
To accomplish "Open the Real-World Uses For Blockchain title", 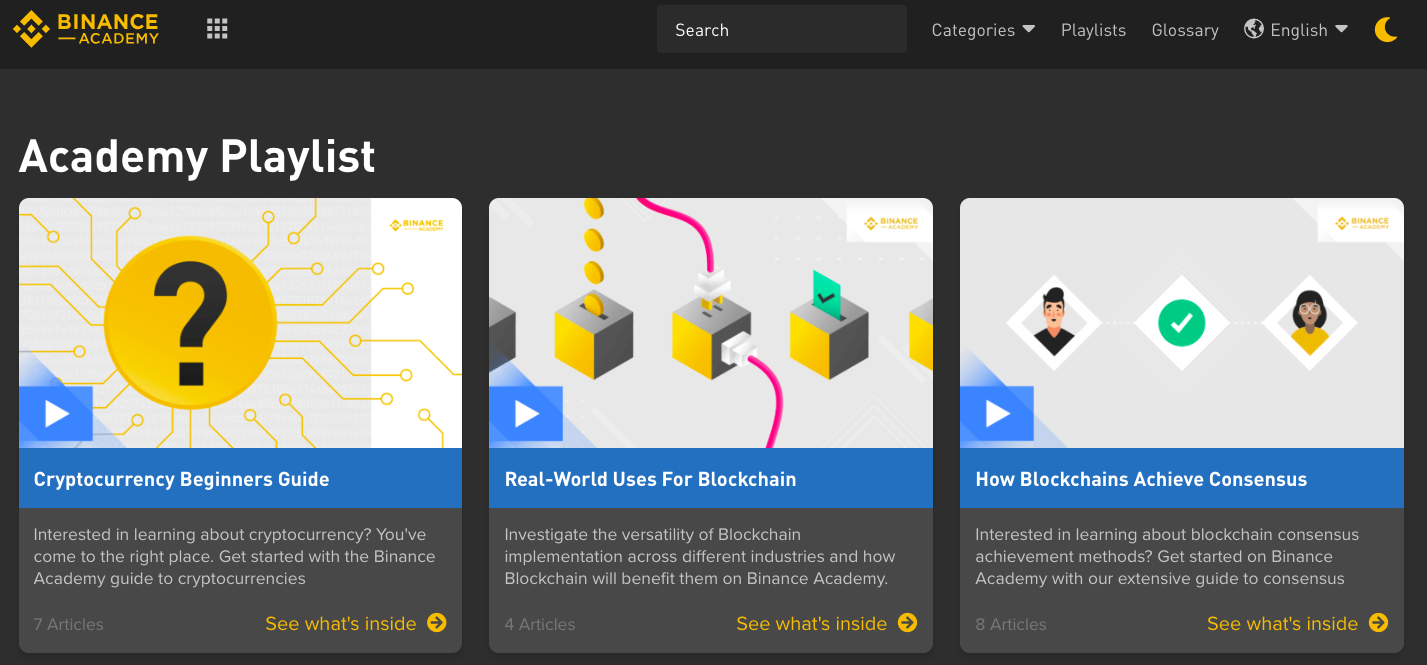I will [650, 479].
